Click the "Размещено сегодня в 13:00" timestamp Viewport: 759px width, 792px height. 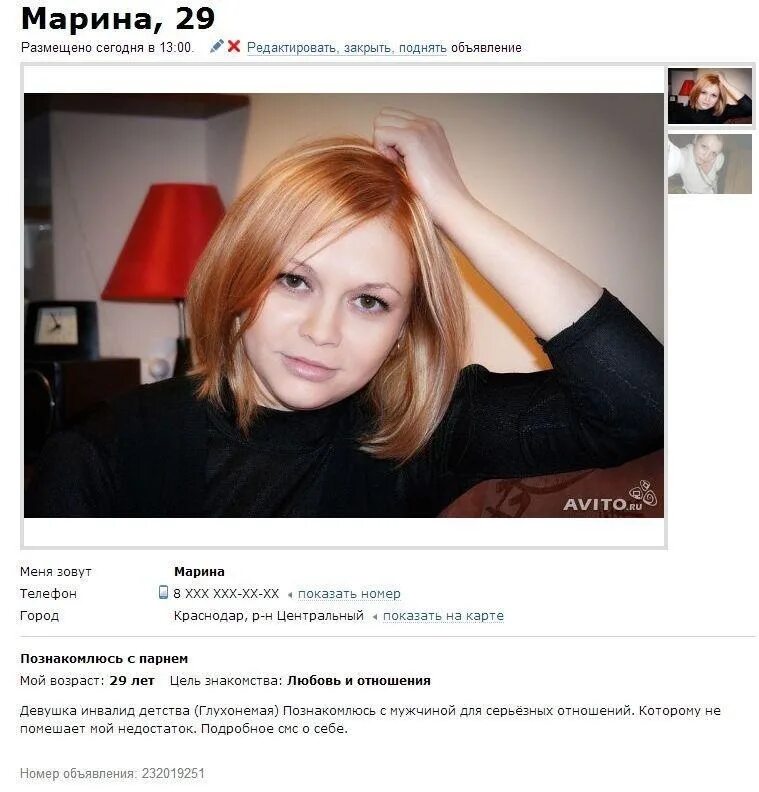point(107,47)
